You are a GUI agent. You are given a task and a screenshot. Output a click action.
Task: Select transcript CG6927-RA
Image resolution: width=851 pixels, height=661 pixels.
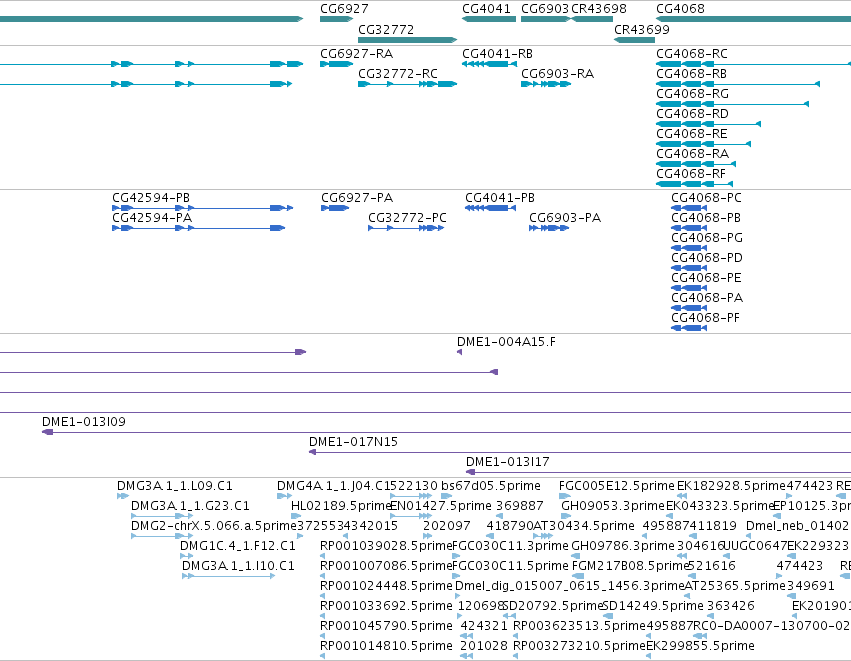357,54
